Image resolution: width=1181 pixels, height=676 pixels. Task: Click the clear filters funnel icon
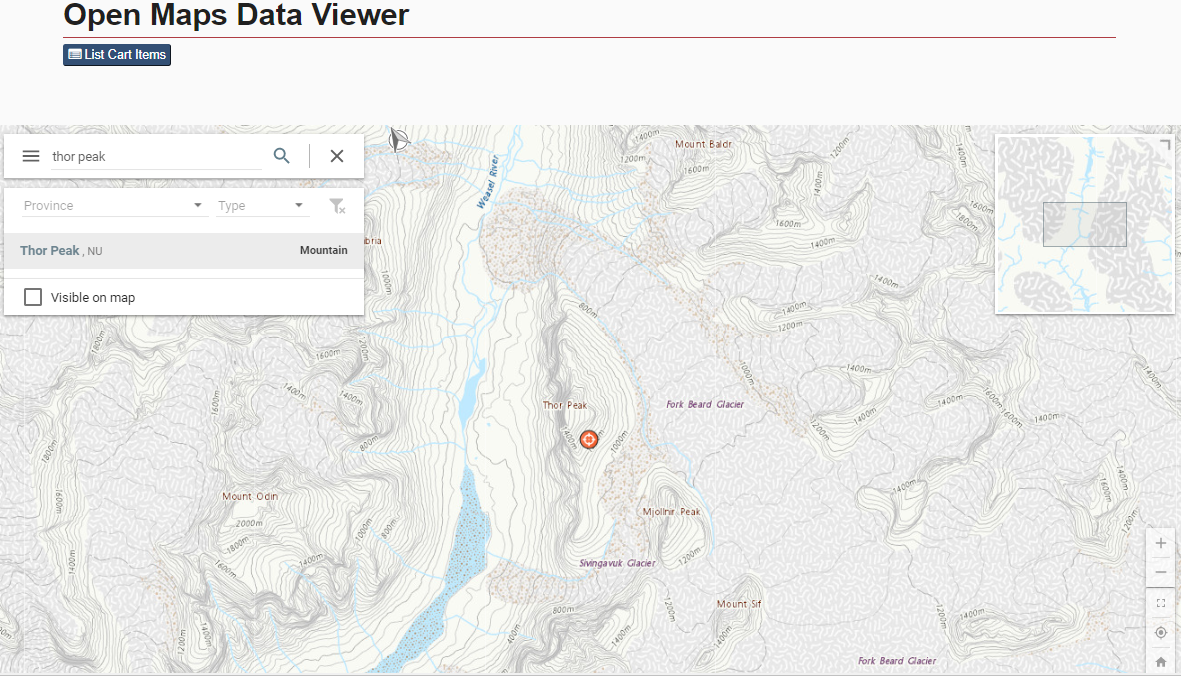[337, 206]
